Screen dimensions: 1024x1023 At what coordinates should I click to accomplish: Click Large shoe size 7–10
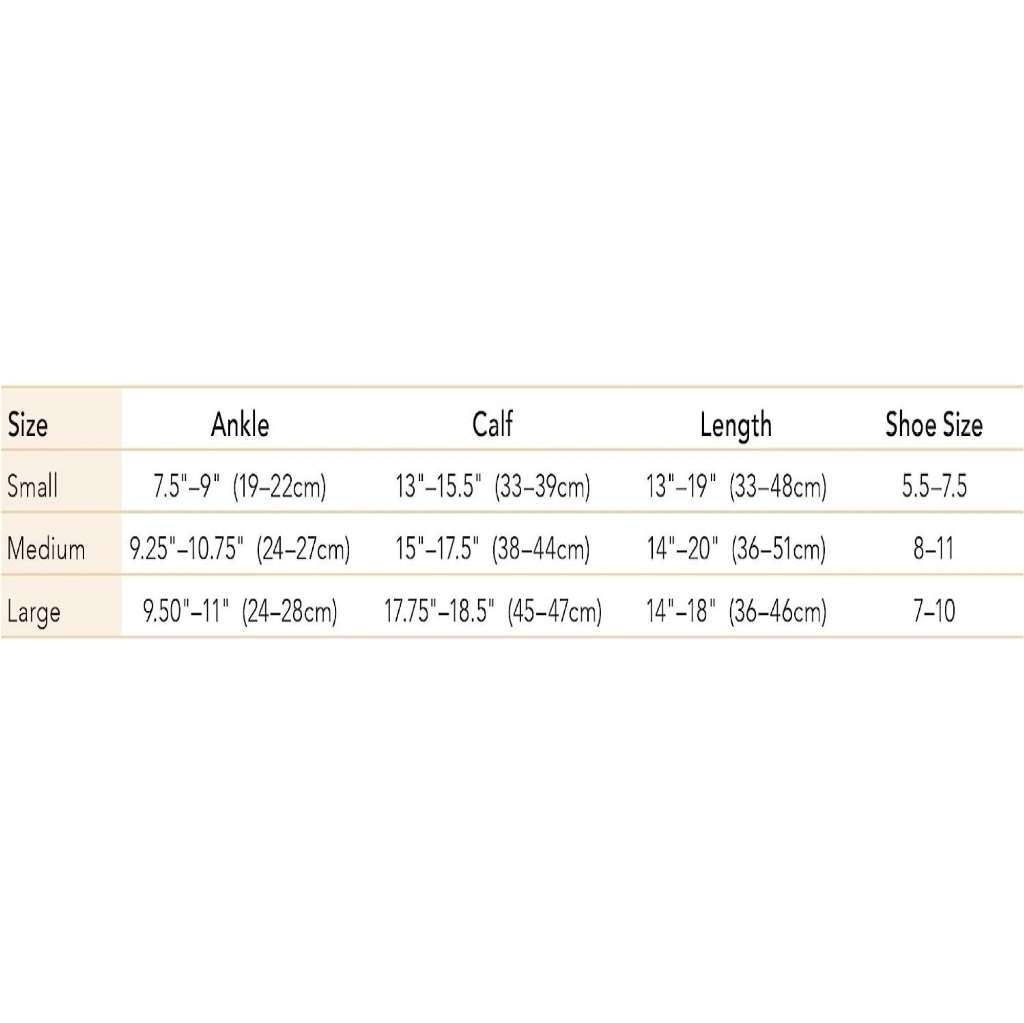(x=933, y=611)
